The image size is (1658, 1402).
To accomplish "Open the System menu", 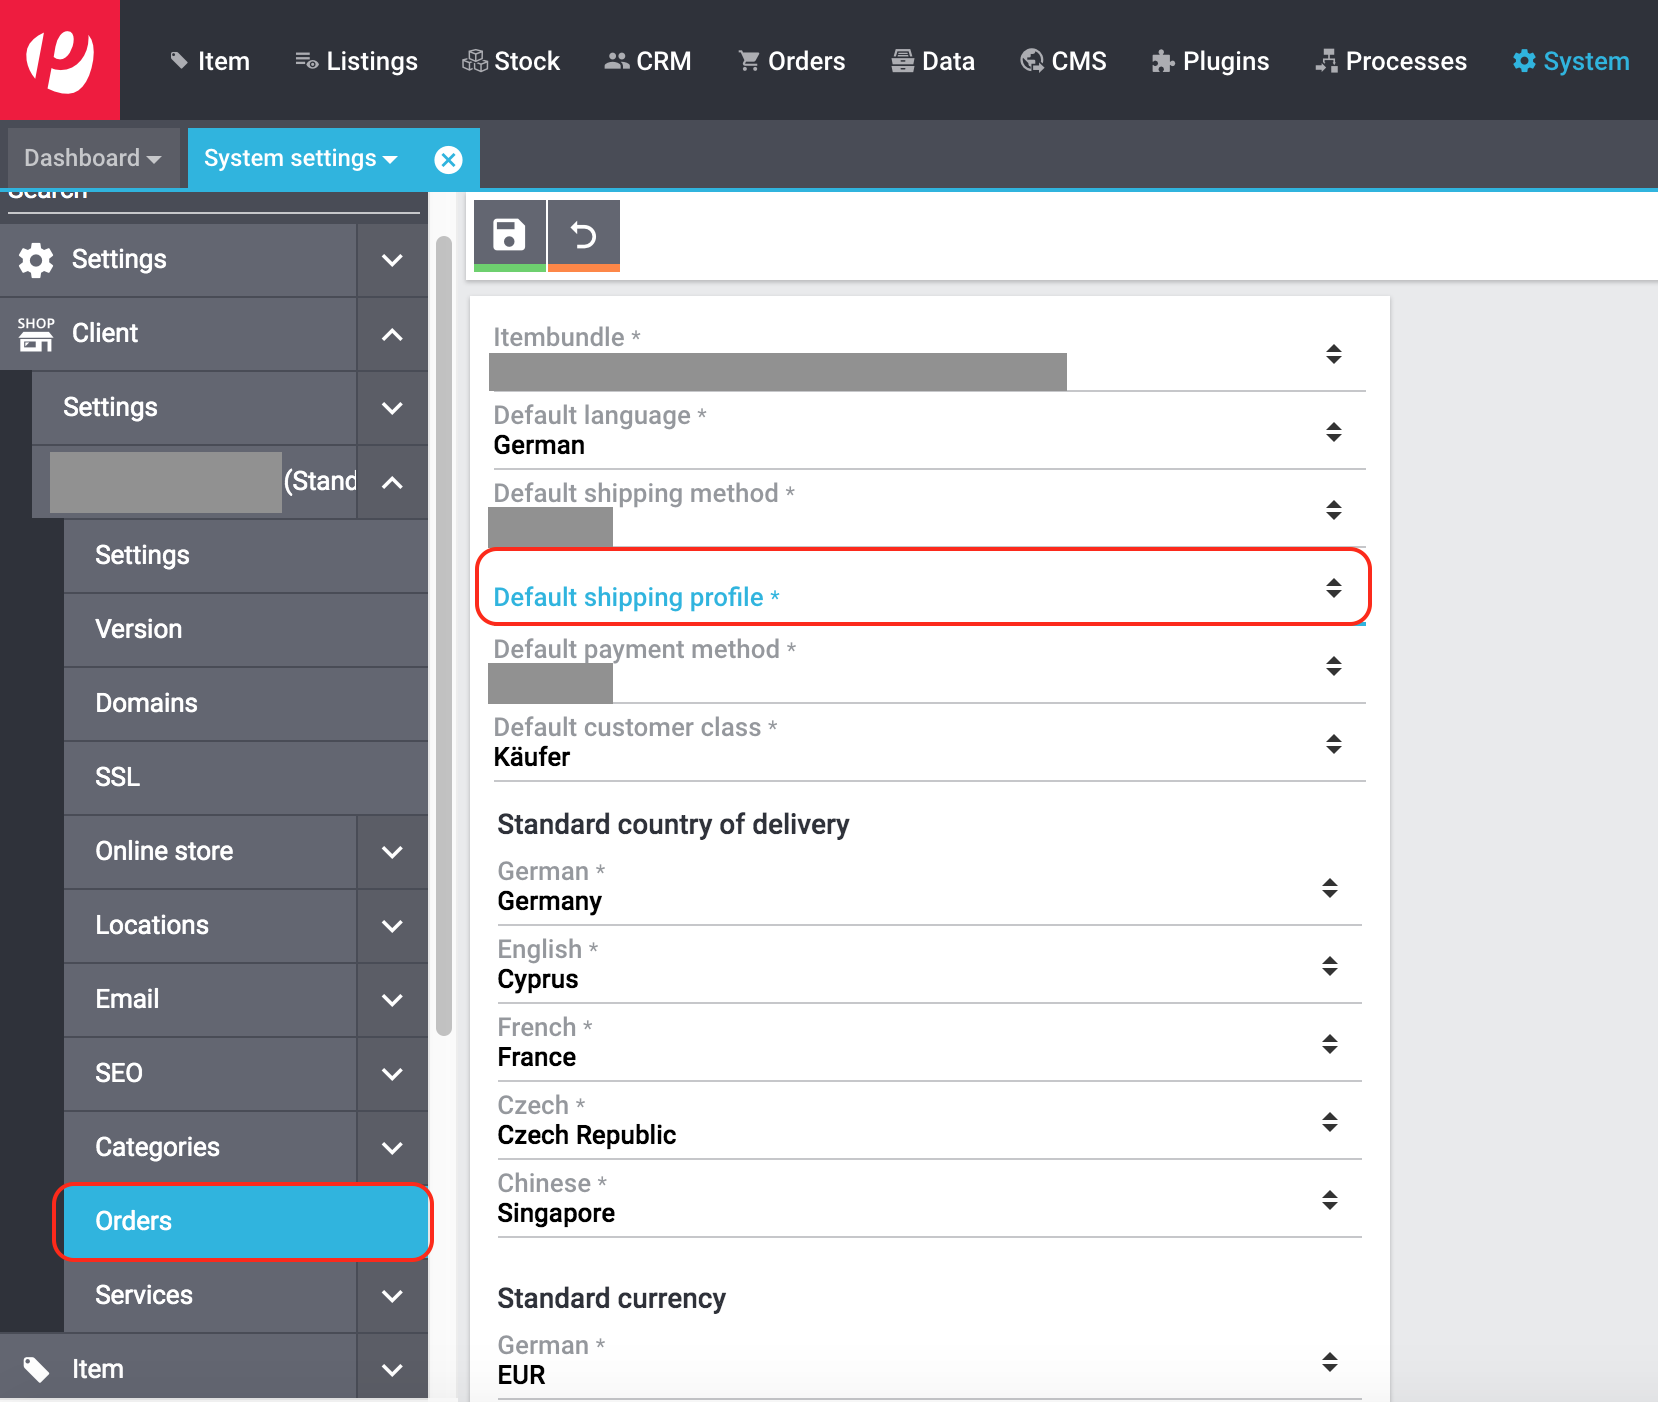I will [x=1571, y=61].
